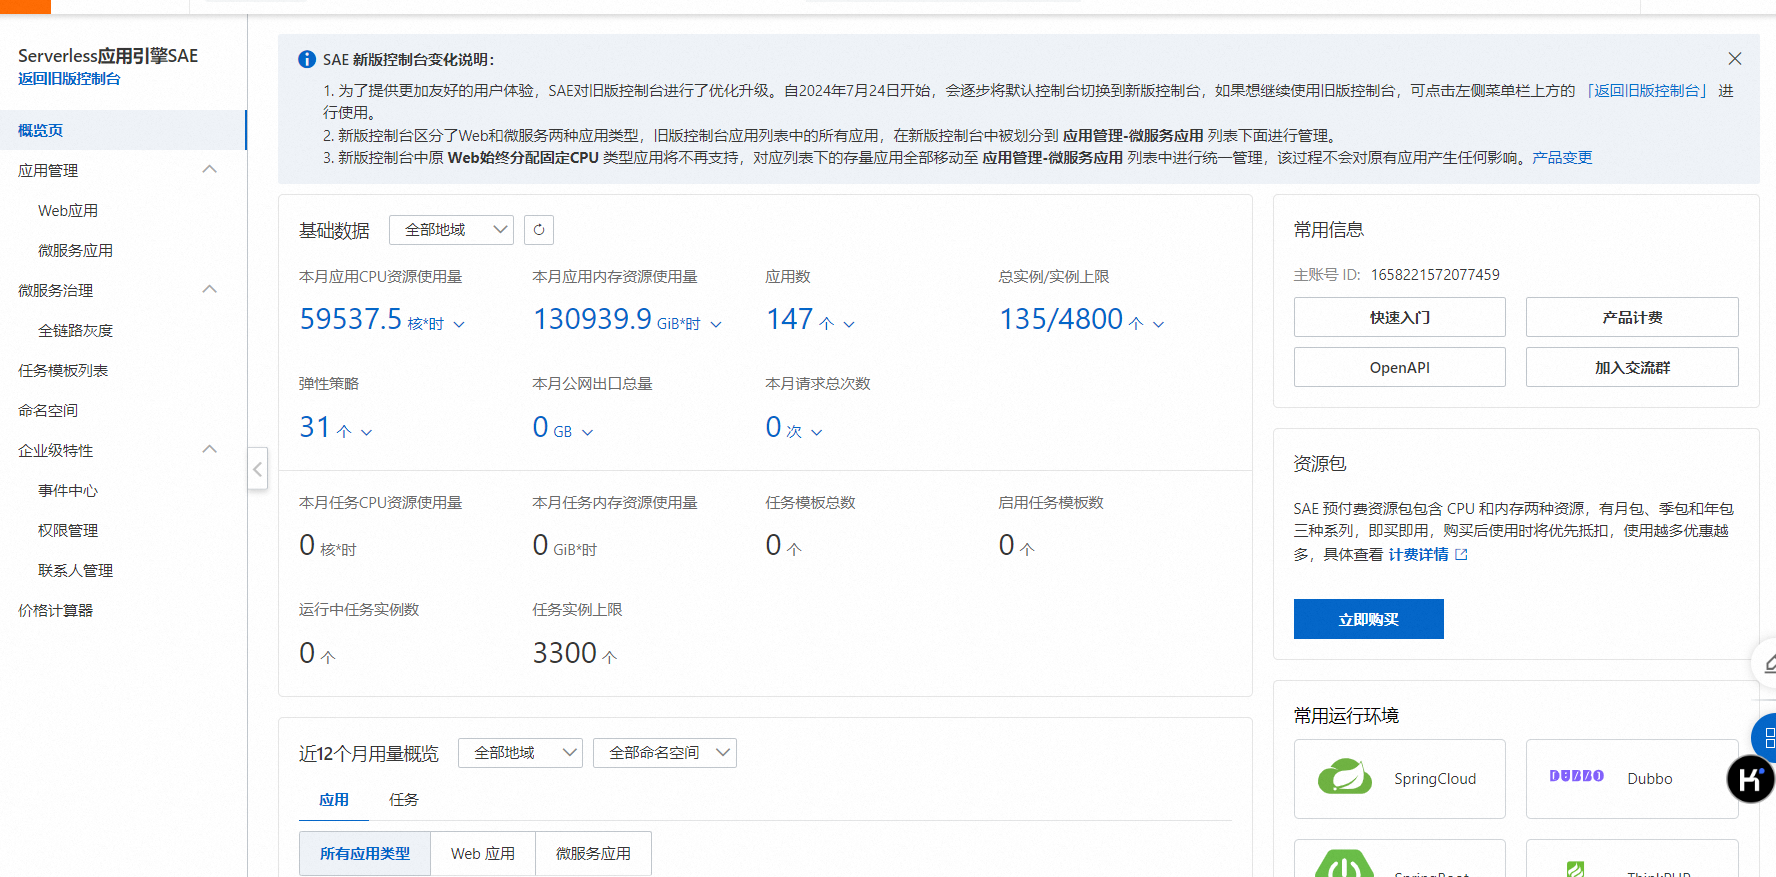Click the floating edit feedback icon

click(1767, 663)
